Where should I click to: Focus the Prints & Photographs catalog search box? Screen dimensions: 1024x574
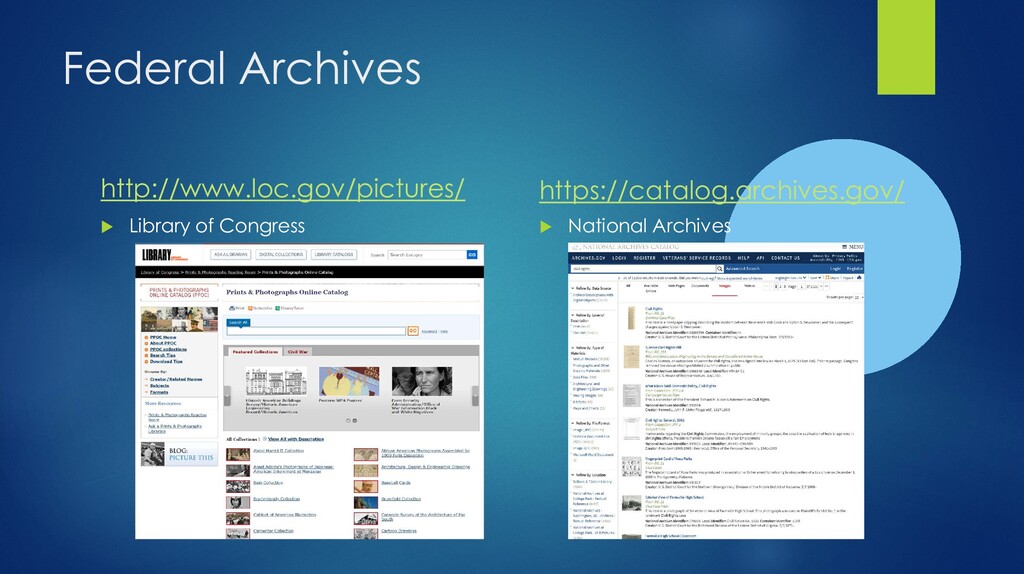coord(316,331)
